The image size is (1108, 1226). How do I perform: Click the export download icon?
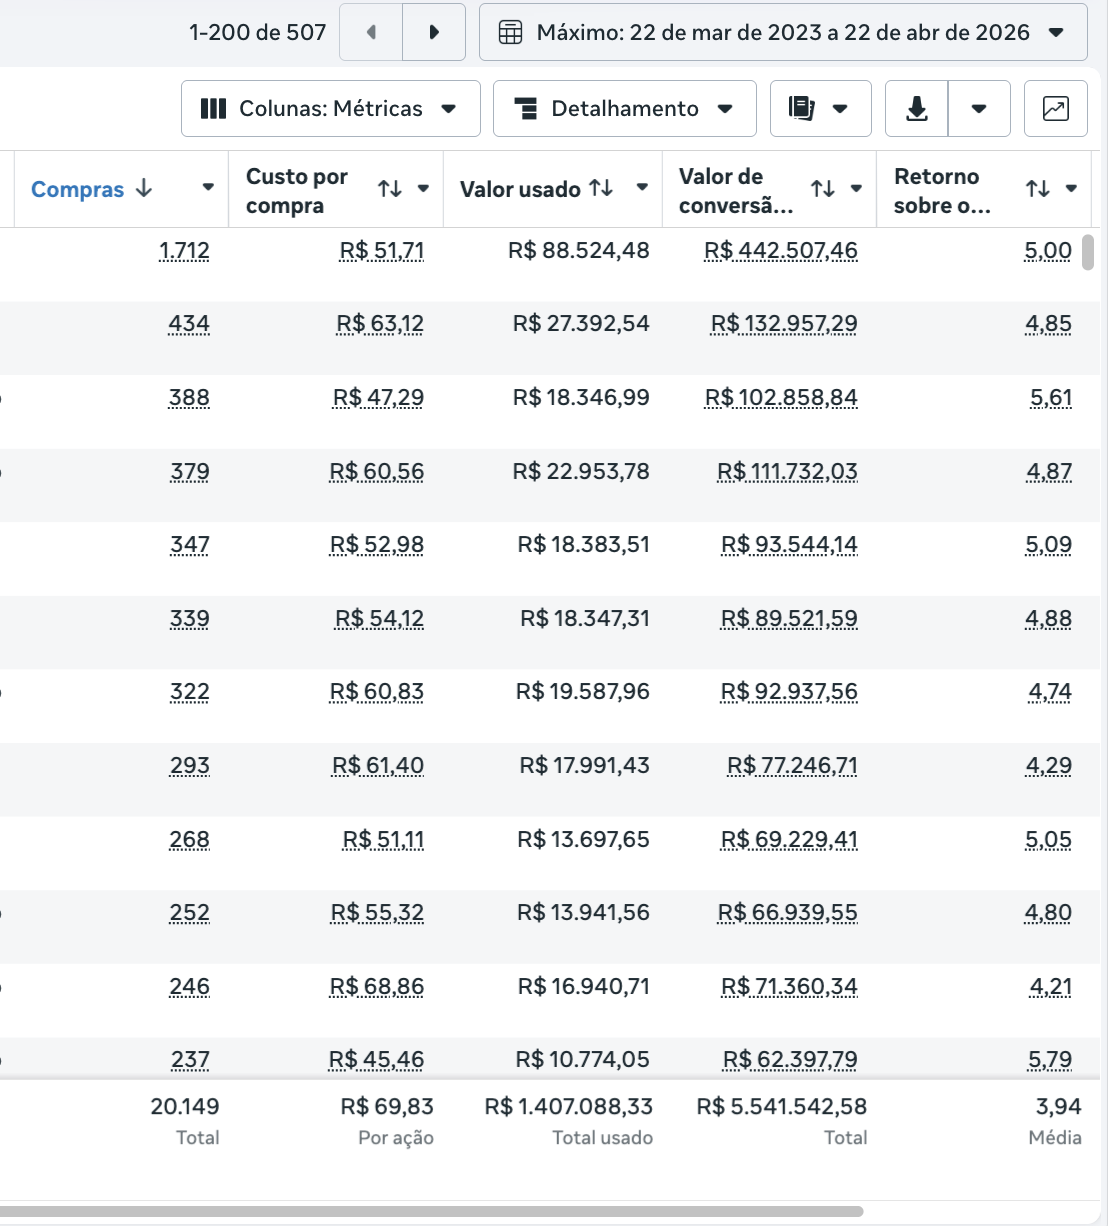click(x=916, y=109)
